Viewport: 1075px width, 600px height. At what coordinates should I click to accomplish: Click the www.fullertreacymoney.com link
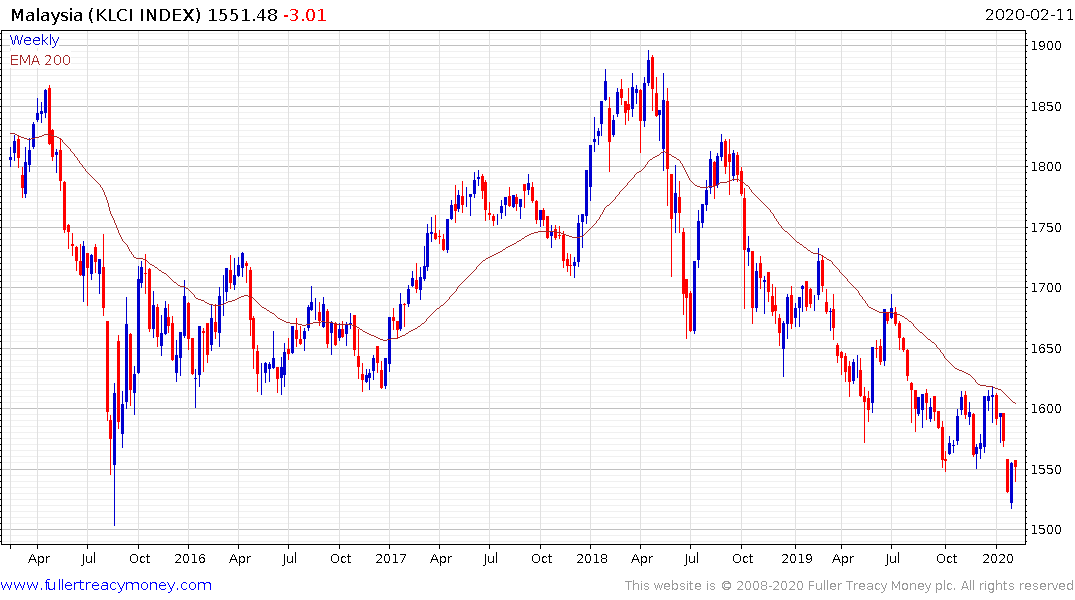coord(106,585)
